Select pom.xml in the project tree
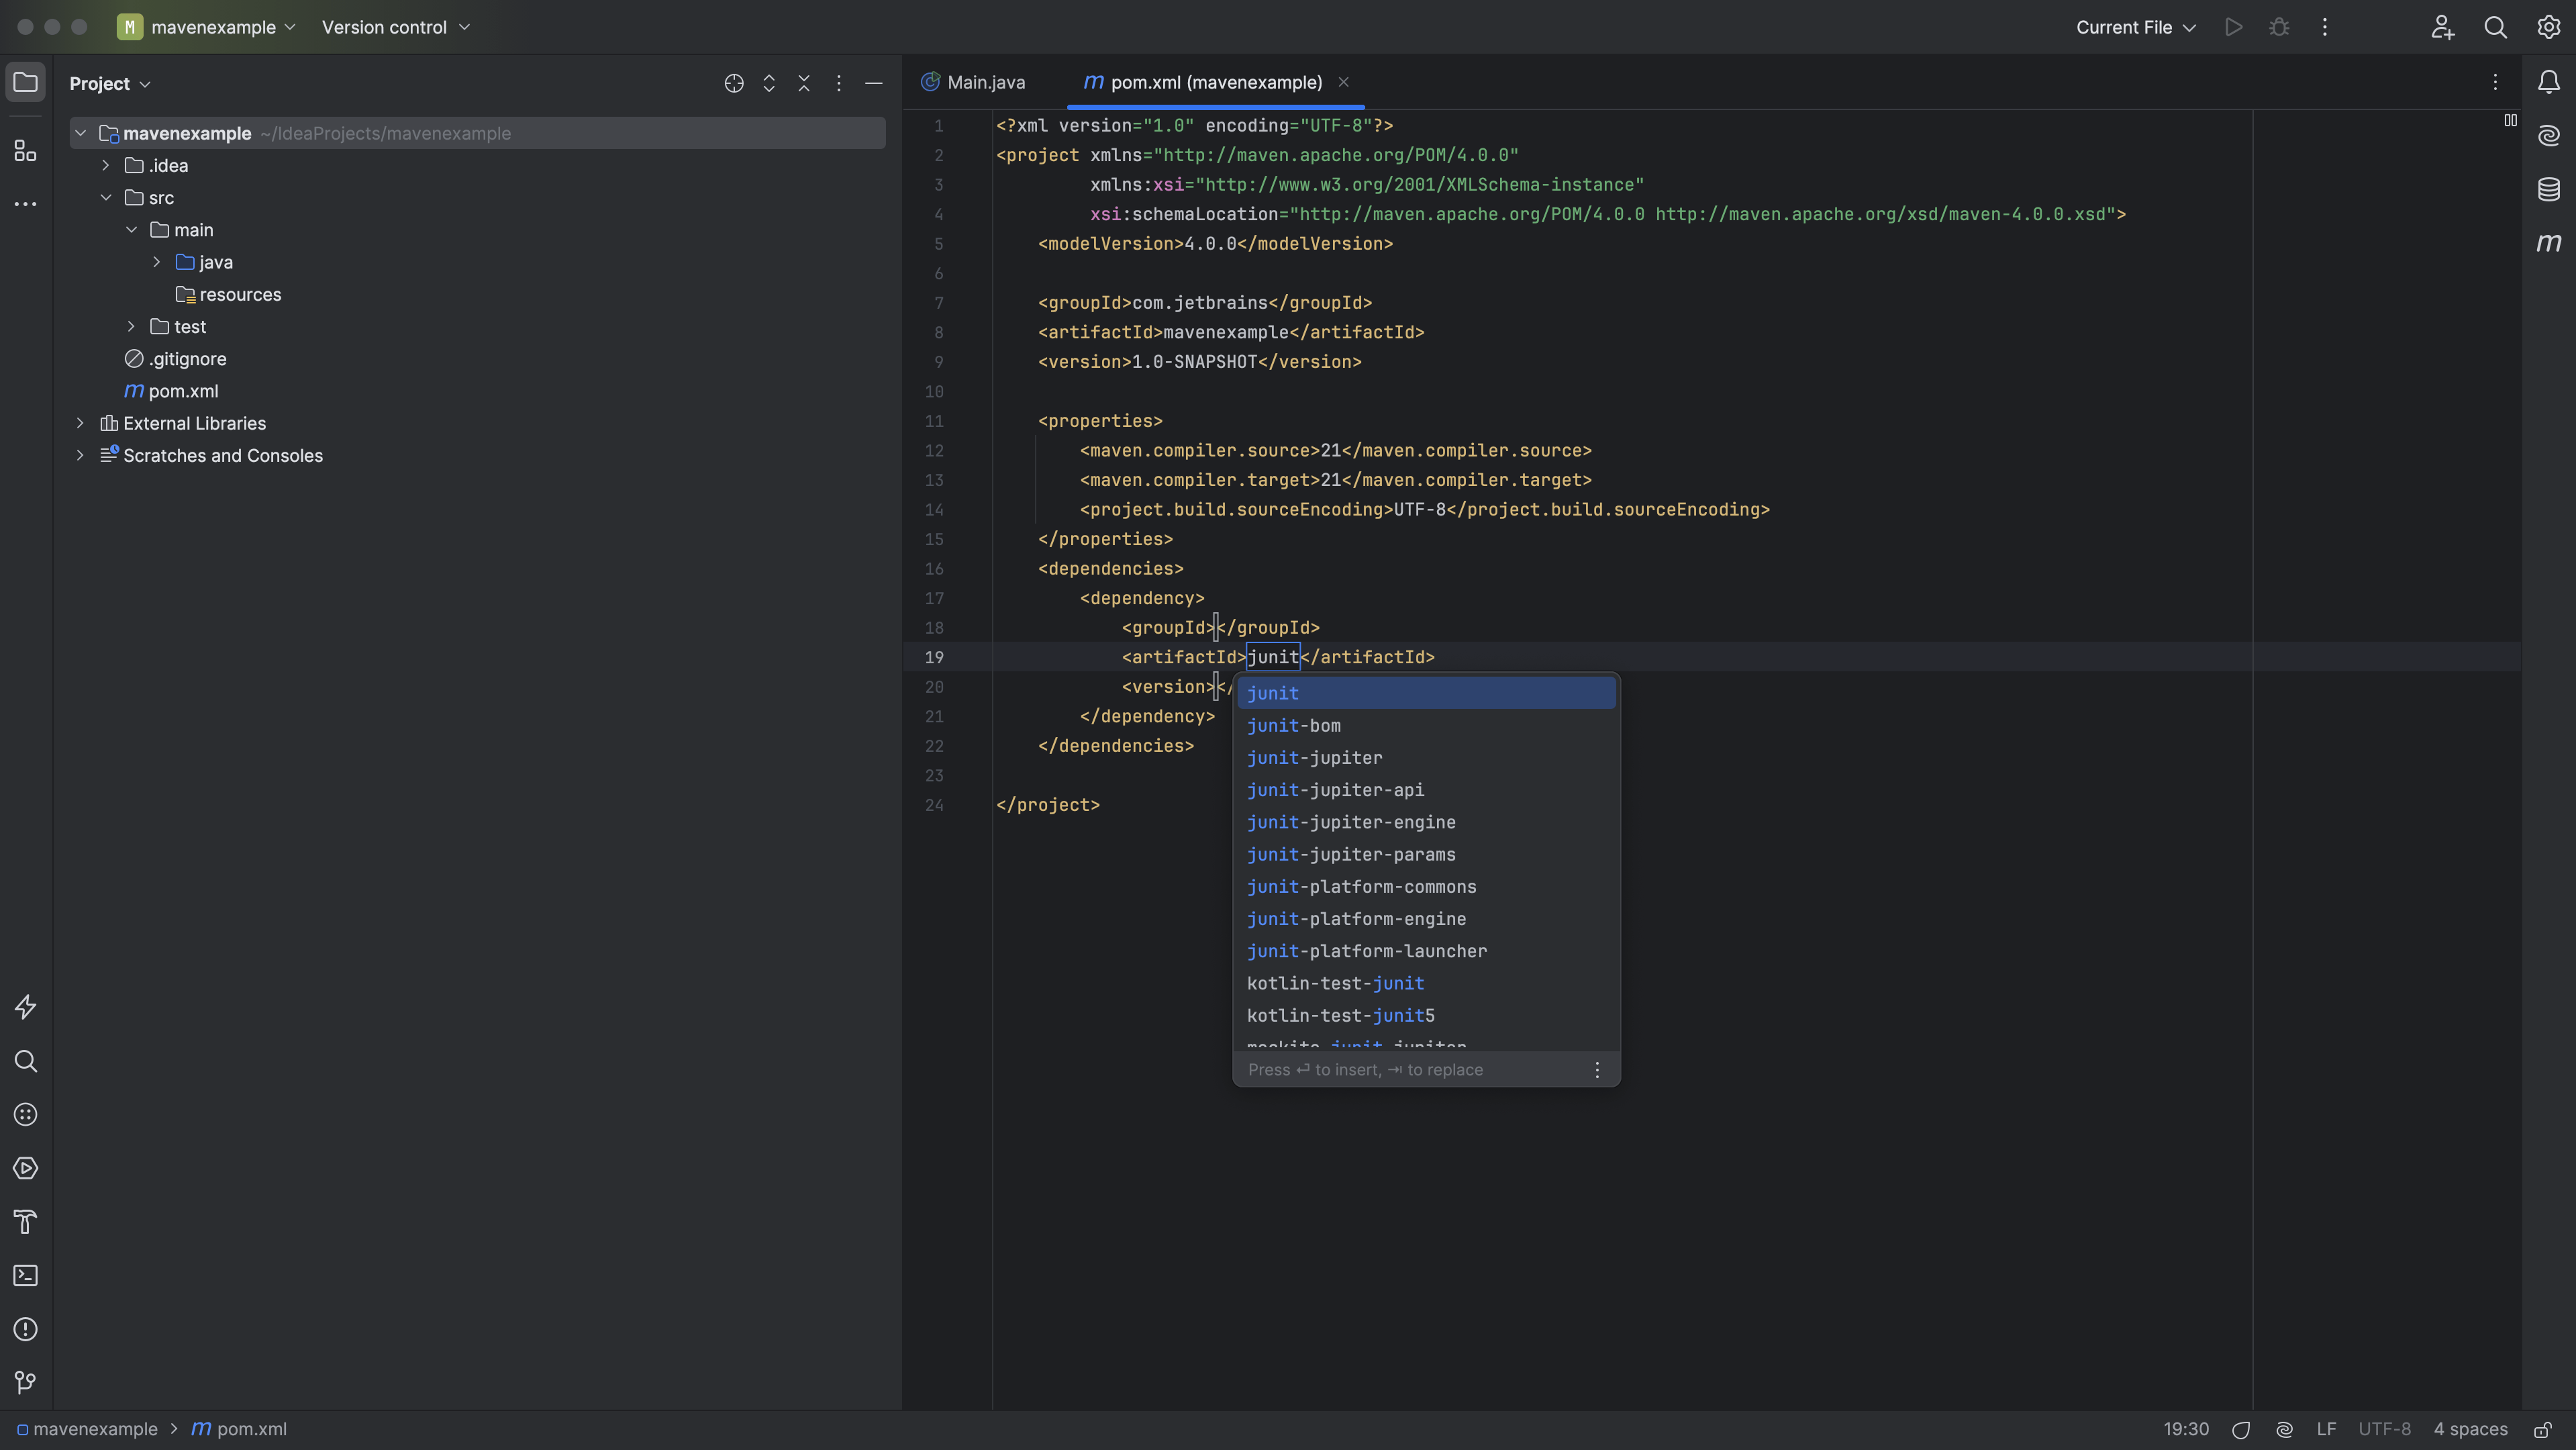The height and width of the screenshot is (1450, 2576). pos(183,391)
